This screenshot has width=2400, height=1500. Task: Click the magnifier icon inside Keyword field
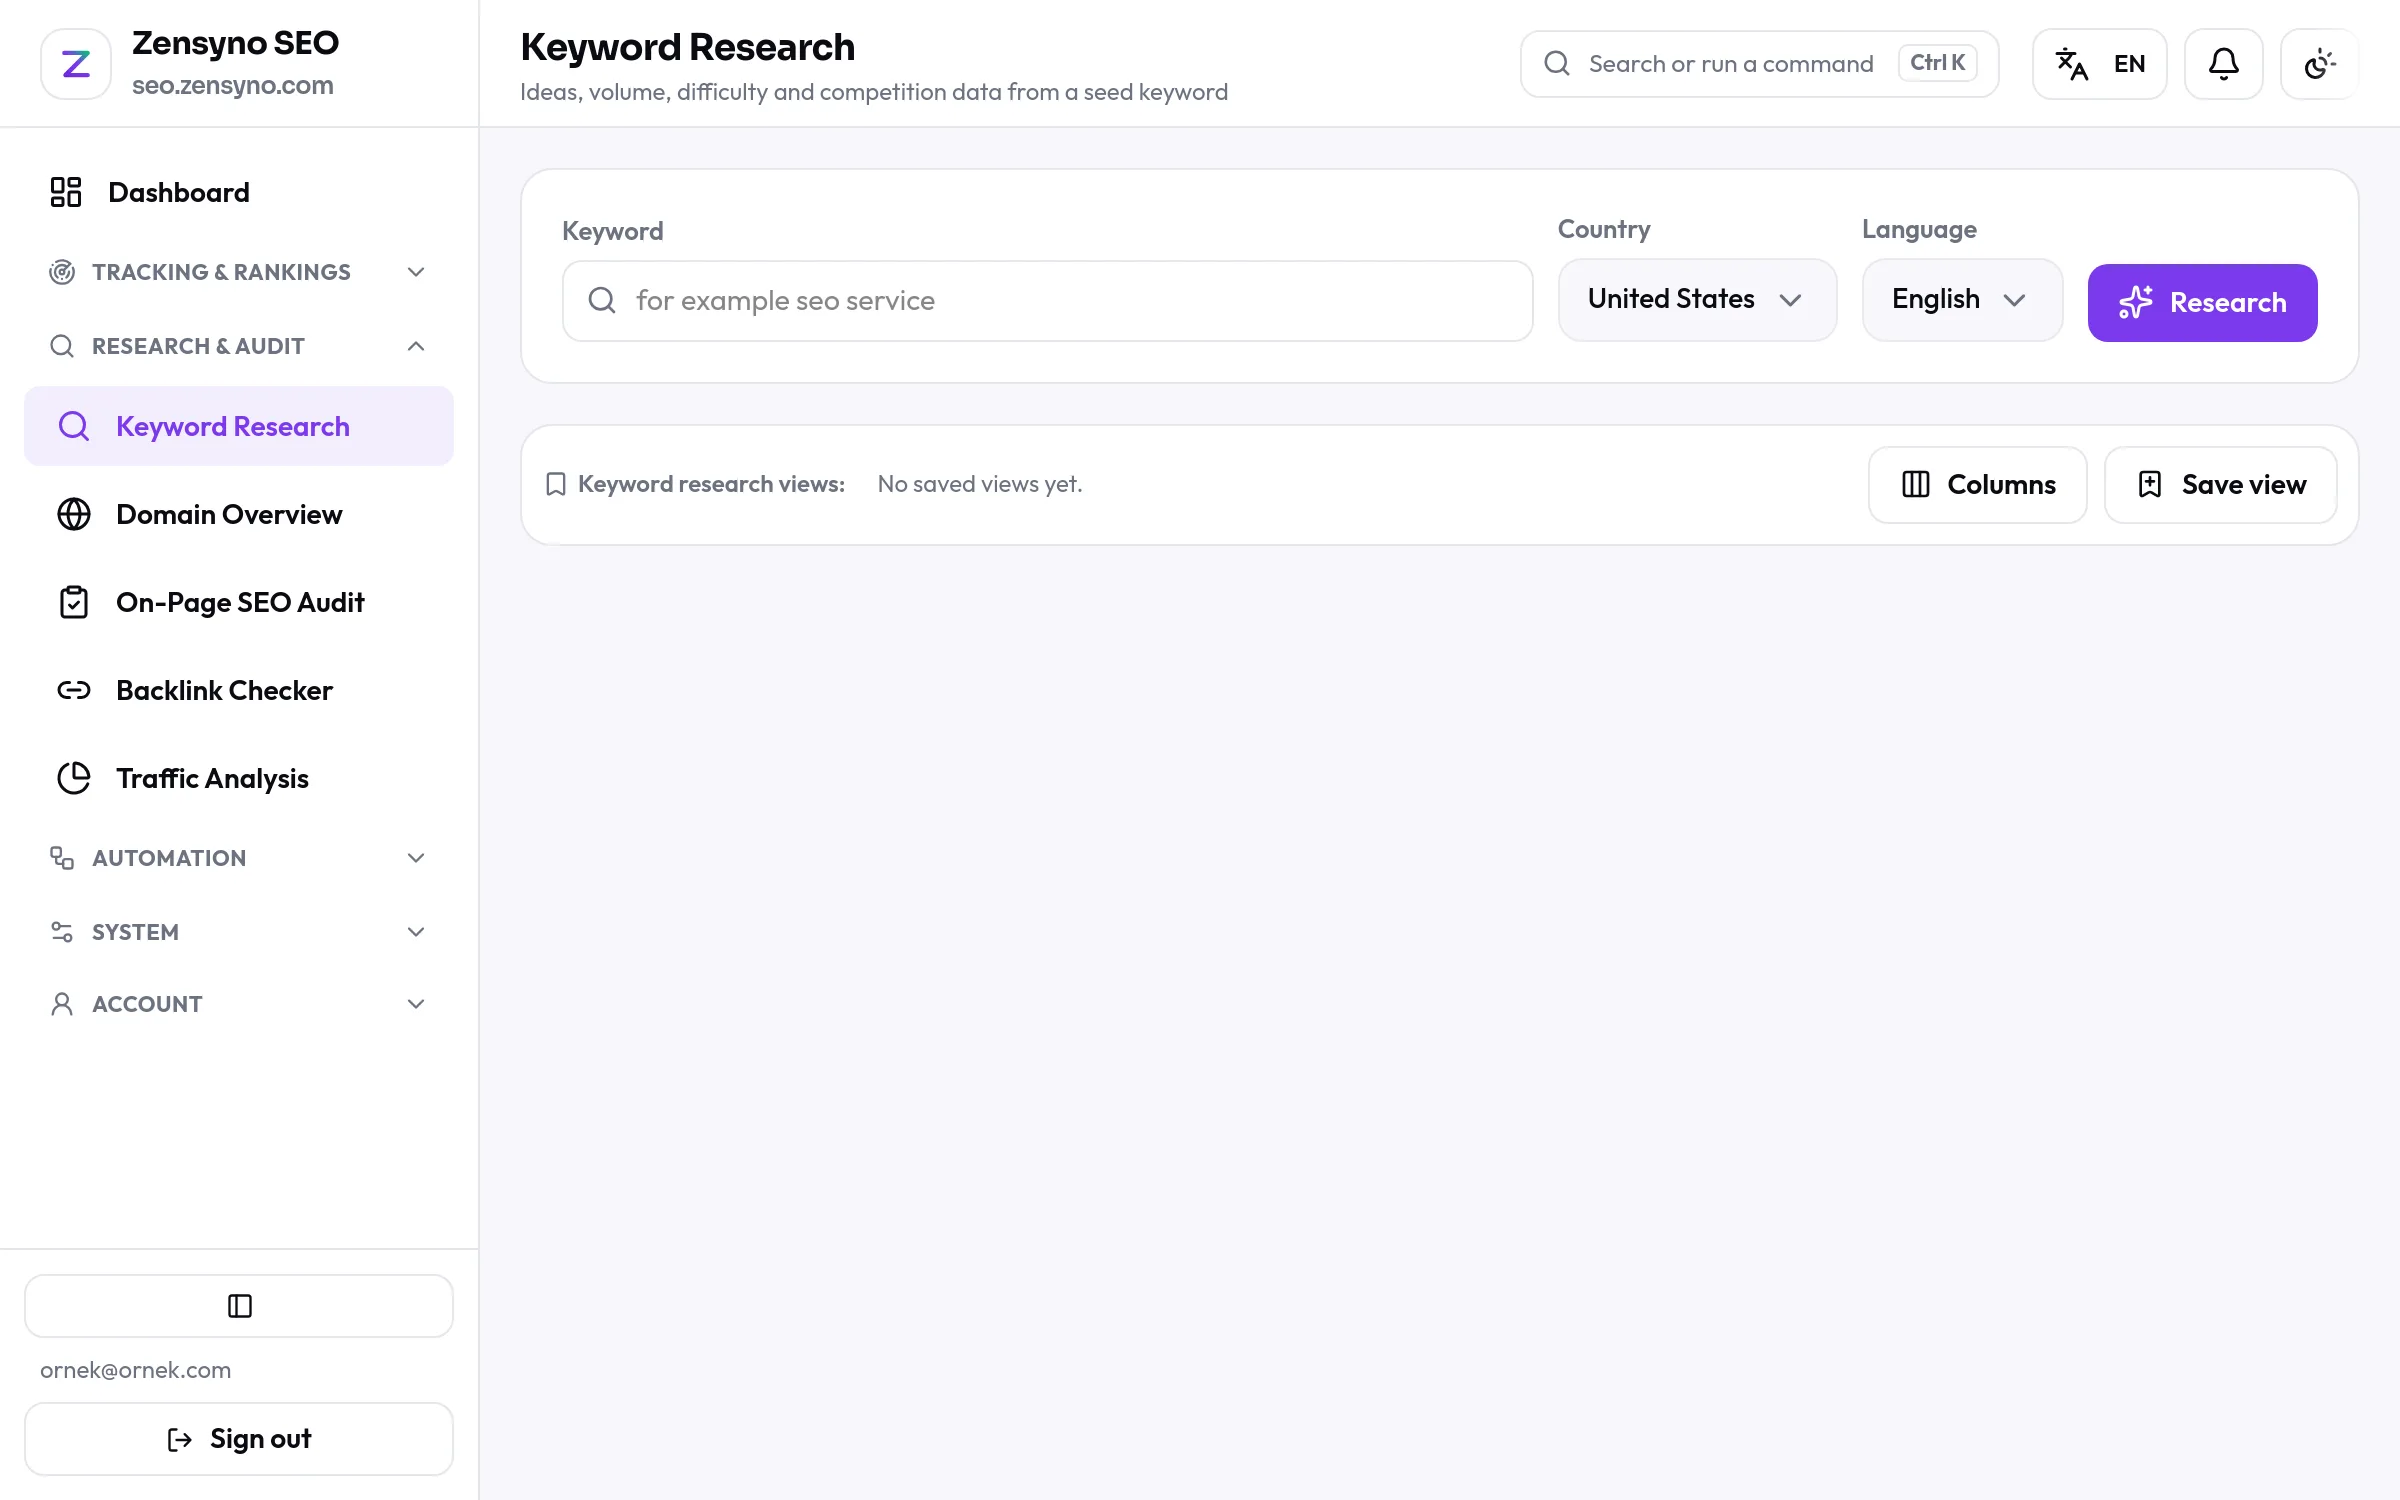point(602,300)
